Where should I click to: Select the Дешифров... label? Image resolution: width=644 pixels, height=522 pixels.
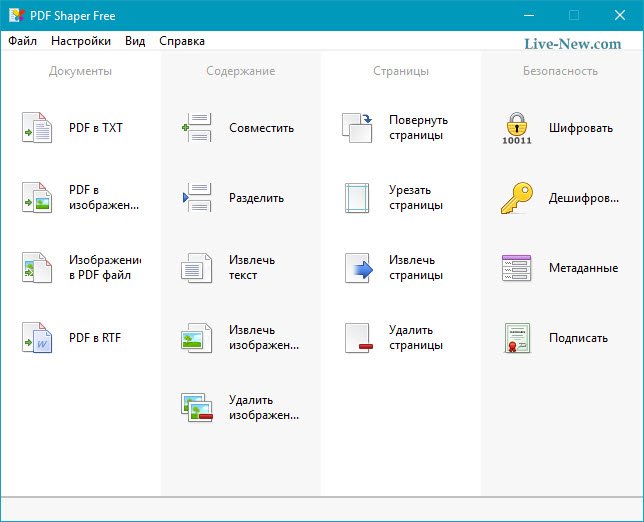[x=584, y=198]
